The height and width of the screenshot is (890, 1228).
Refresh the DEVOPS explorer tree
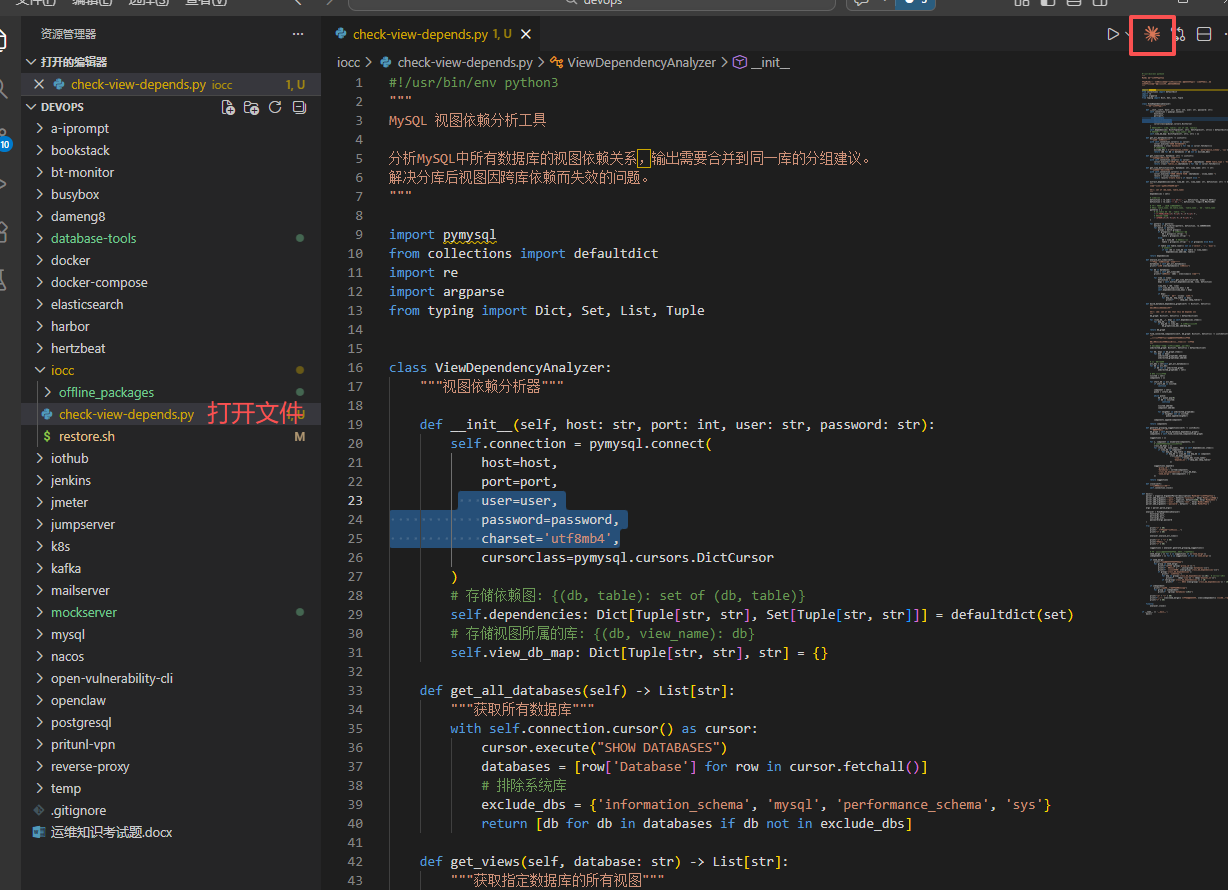click(275, 107)
